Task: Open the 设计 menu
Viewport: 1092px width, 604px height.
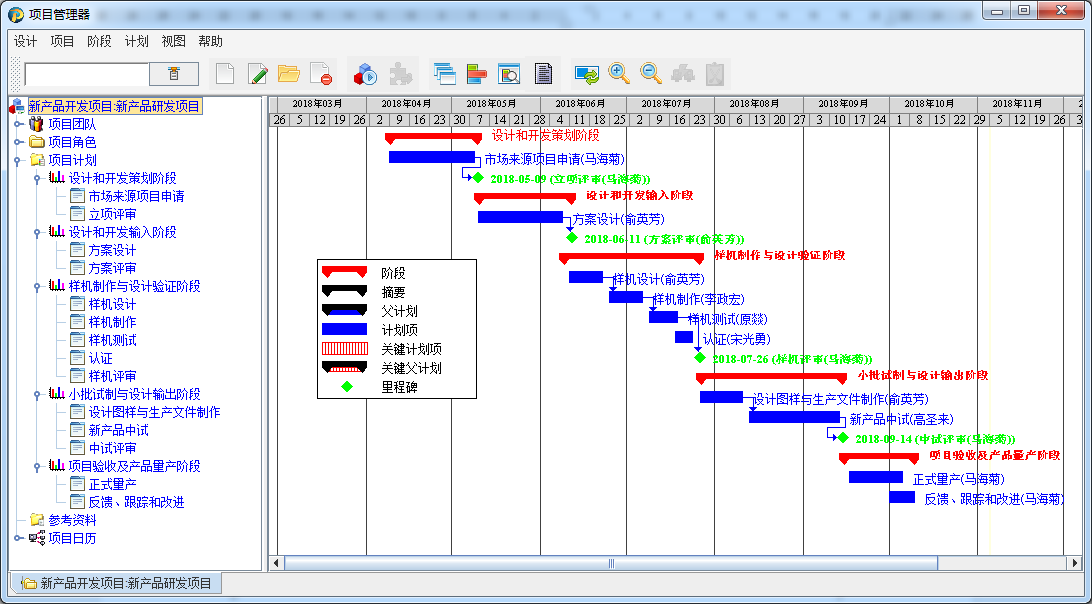Action: pos(26,41)
